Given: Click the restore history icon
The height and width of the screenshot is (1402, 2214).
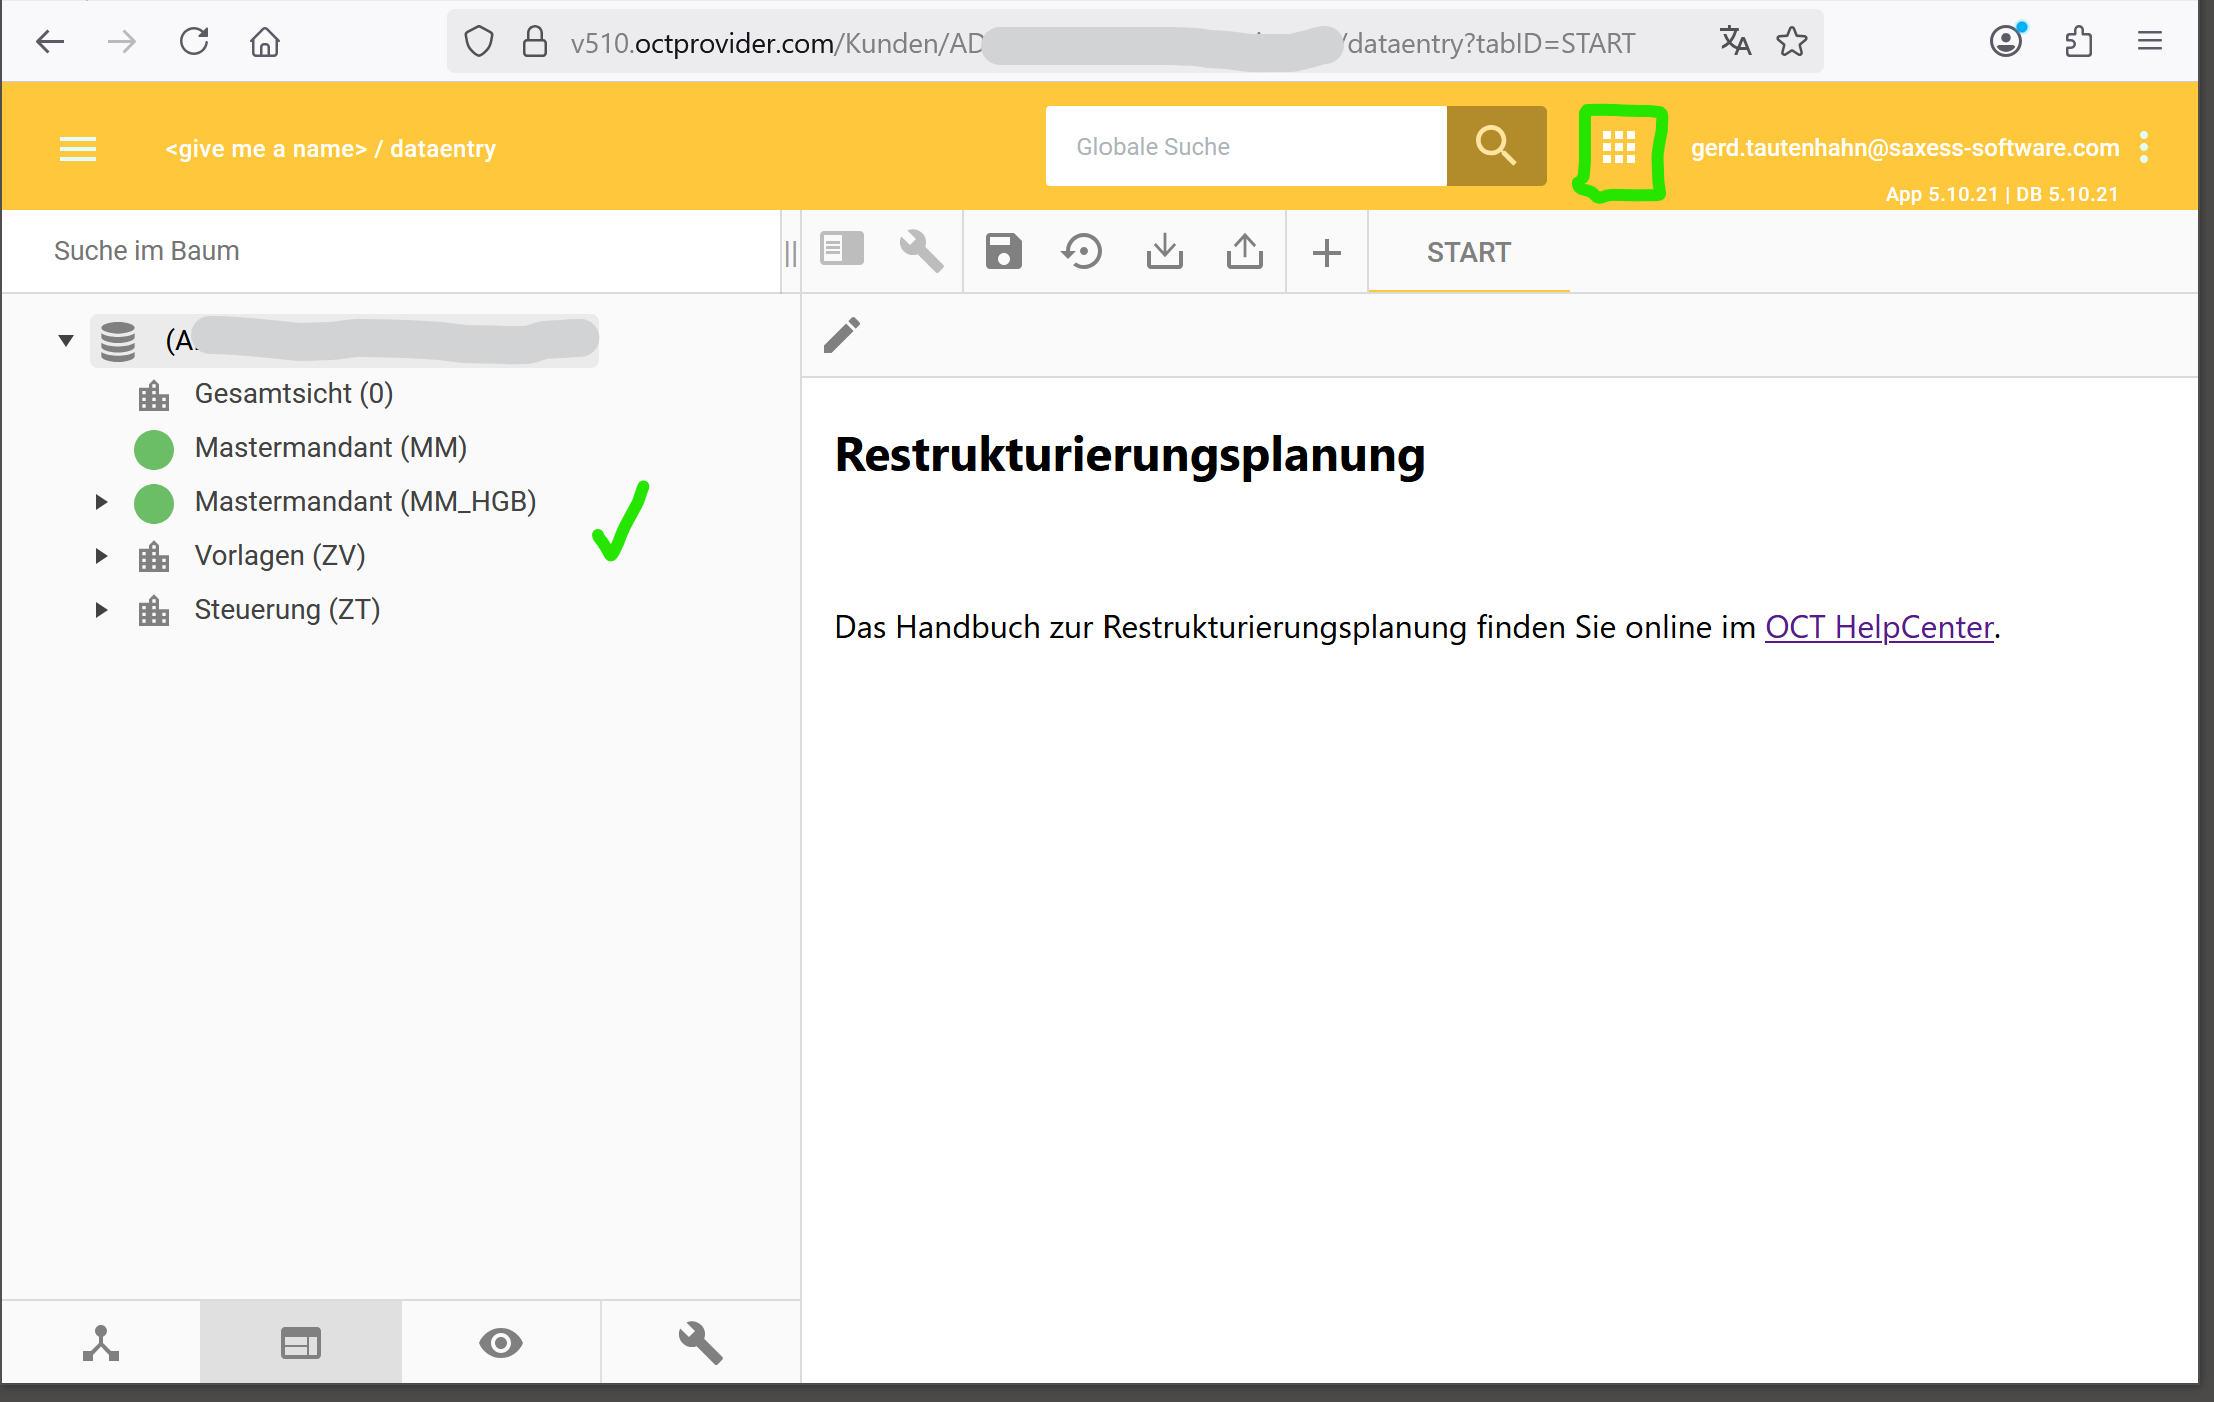Looking at the screenshot, I should click(x=1082, y=251).
